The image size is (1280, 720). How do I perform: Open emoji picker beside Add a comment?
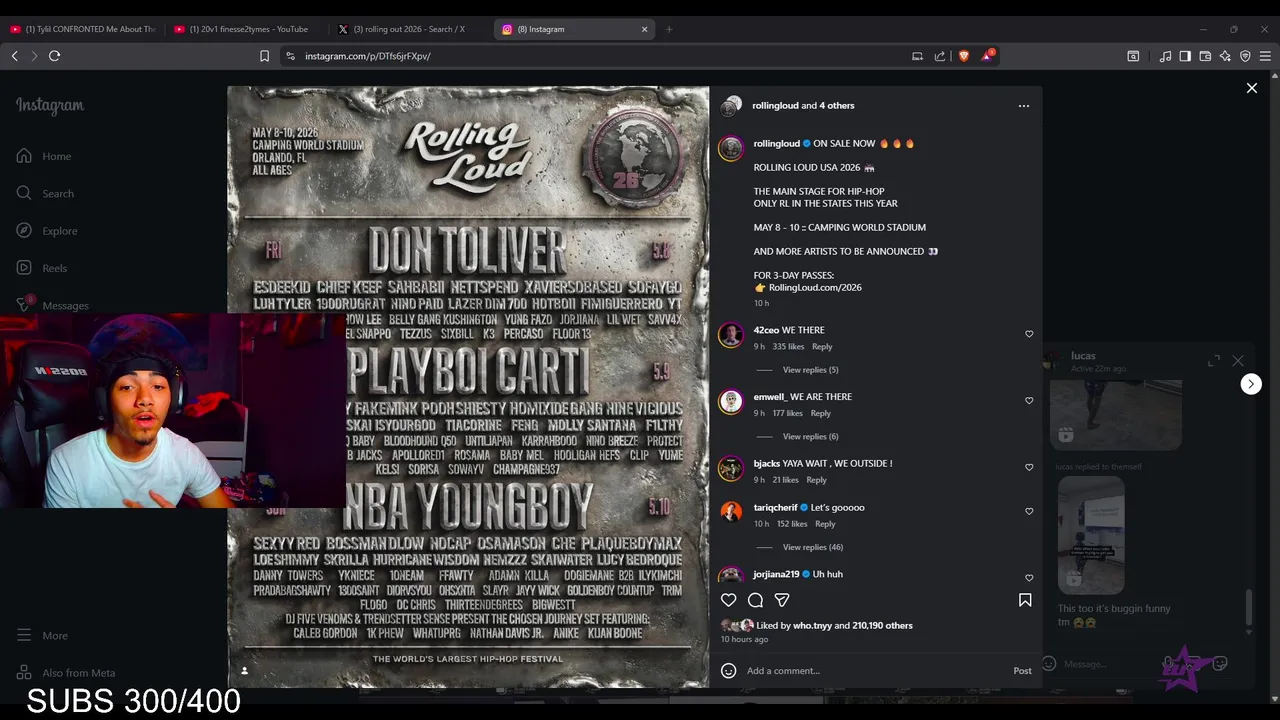(728, 670)
